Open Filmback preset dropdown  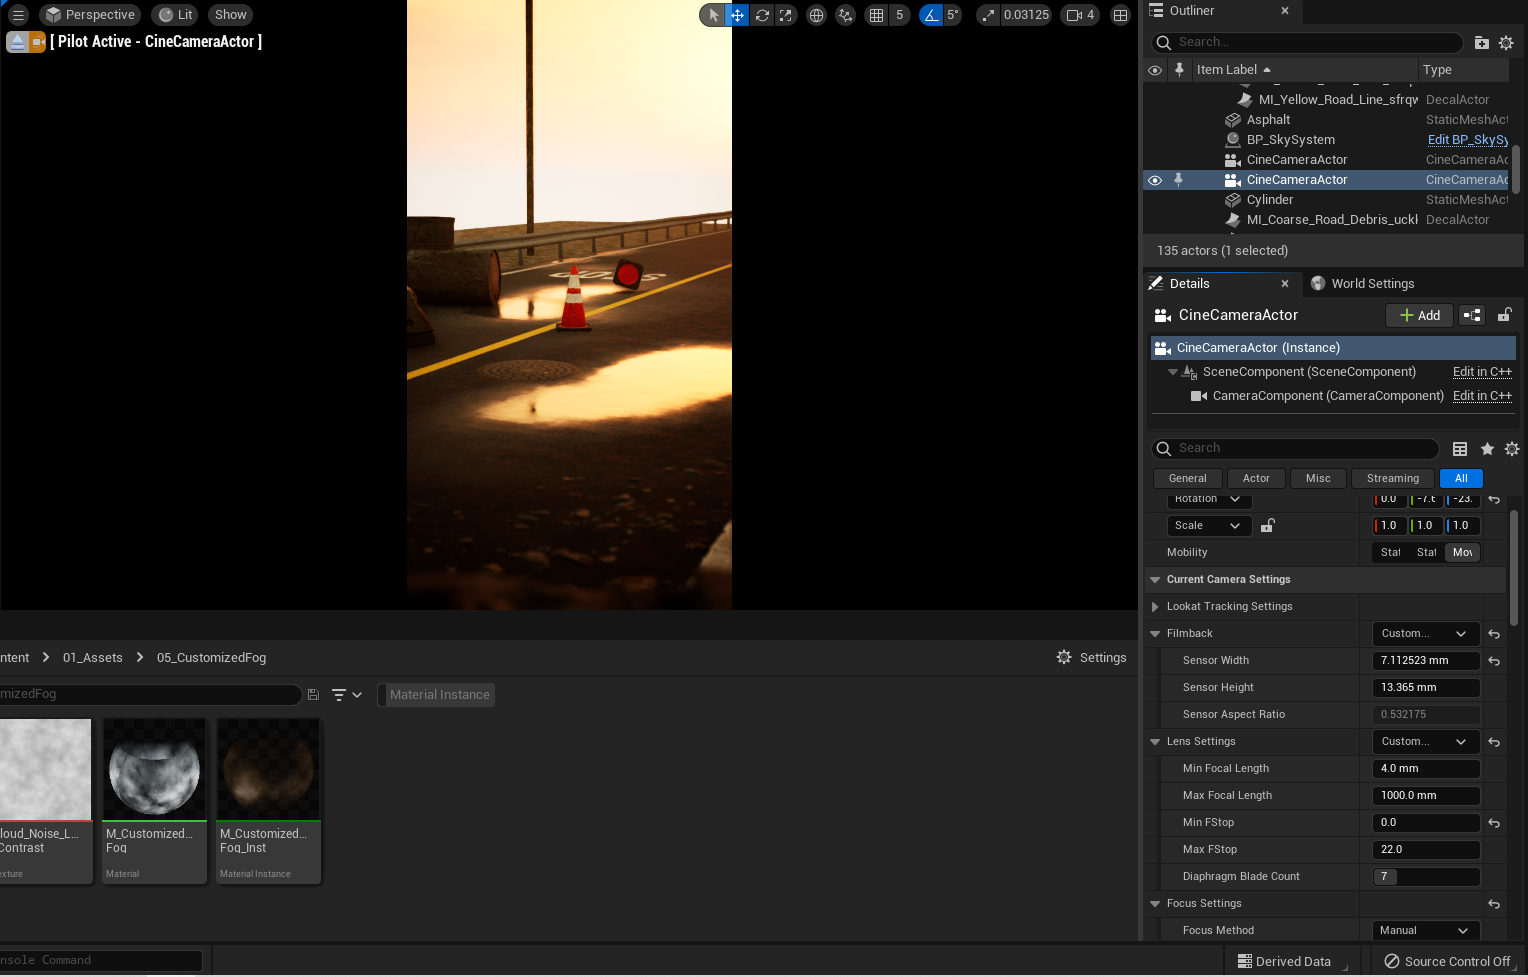click(x=1425, y=634)
